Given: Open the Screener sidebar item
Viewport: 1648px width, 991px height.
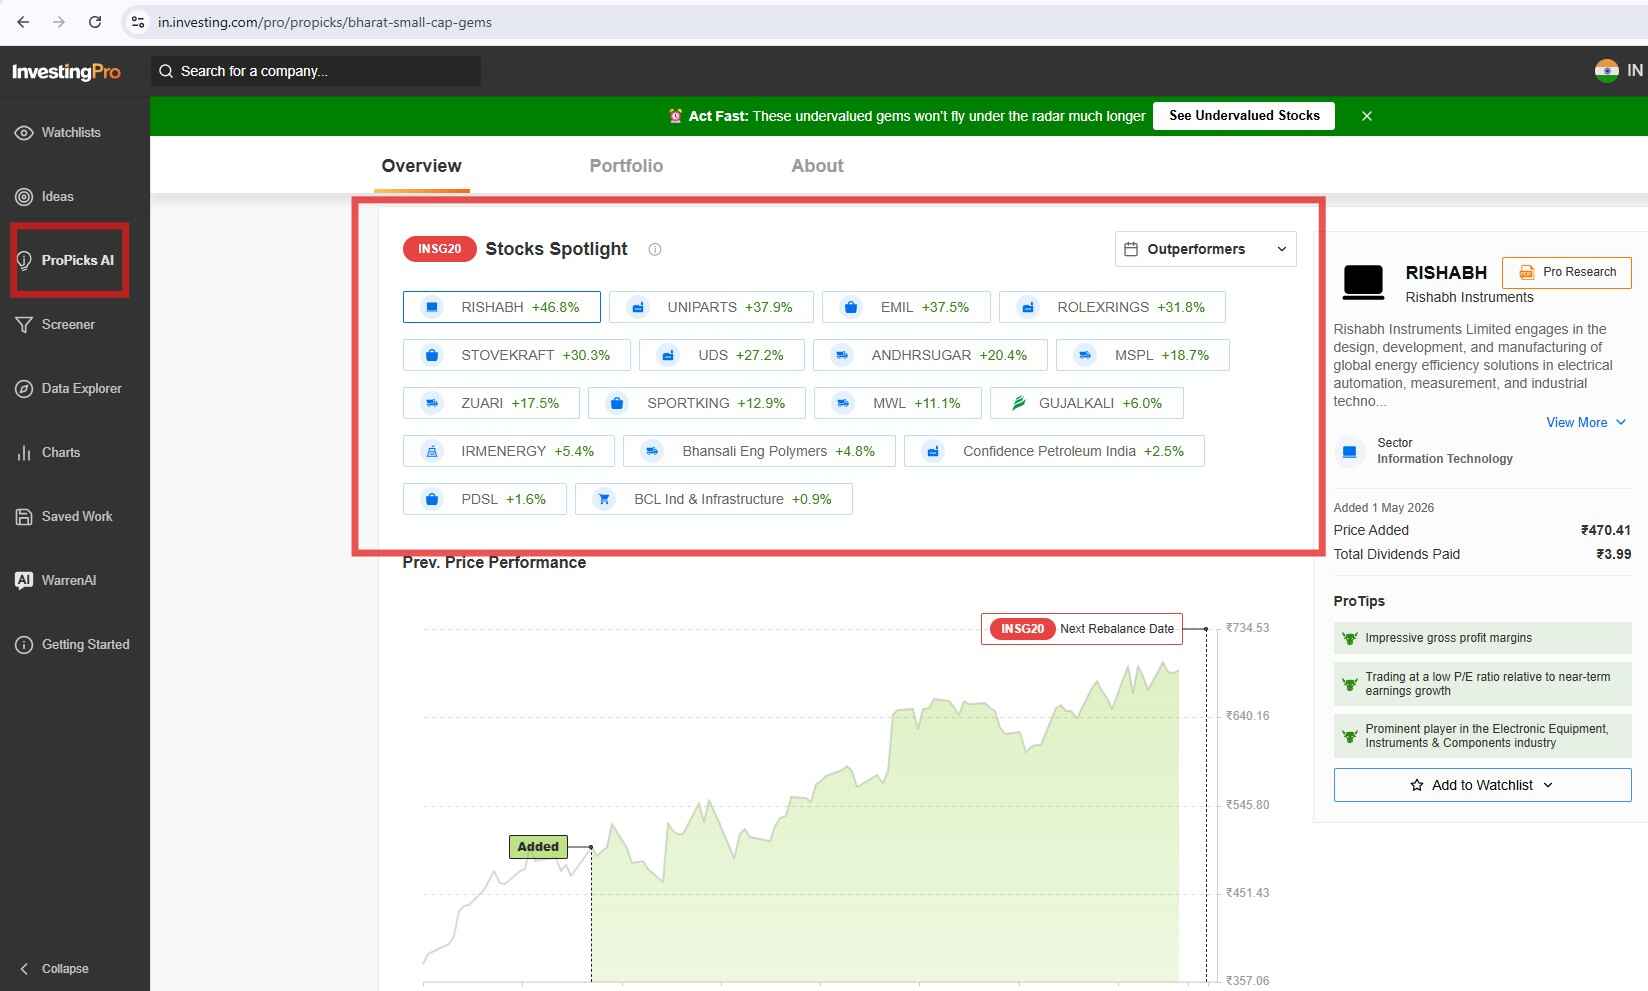Looking at the screenshot, I should click(56, 324).
